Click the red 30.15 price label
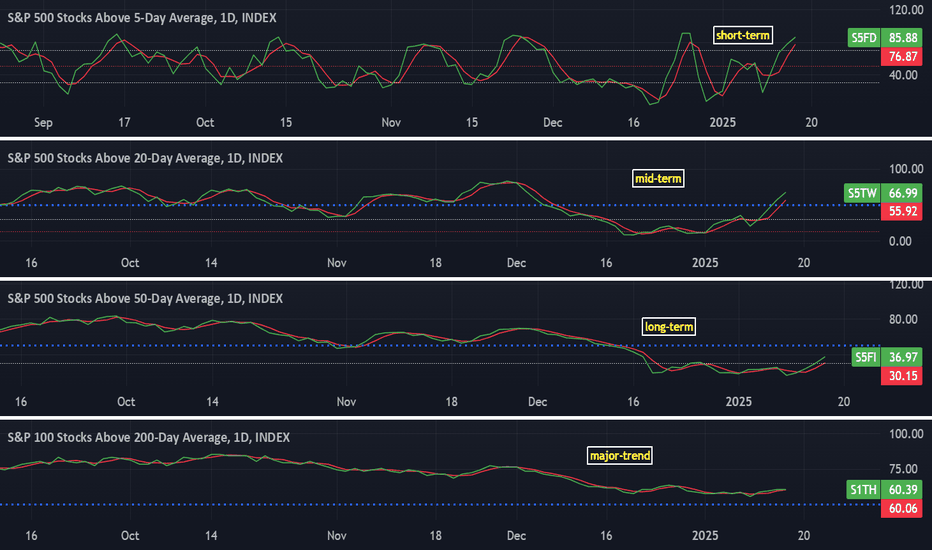 click(902, 376)
